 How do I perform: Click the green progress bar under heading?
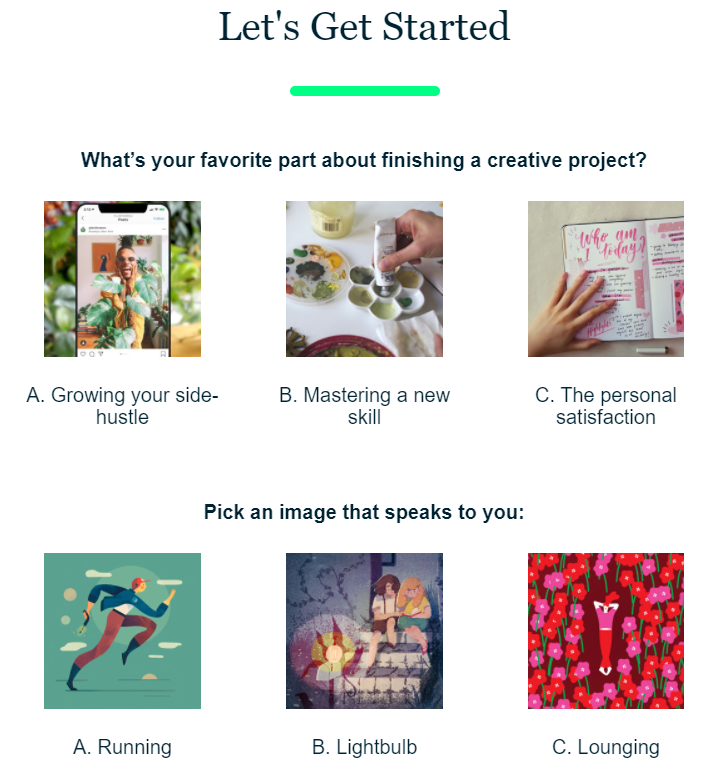coord(364,91)
